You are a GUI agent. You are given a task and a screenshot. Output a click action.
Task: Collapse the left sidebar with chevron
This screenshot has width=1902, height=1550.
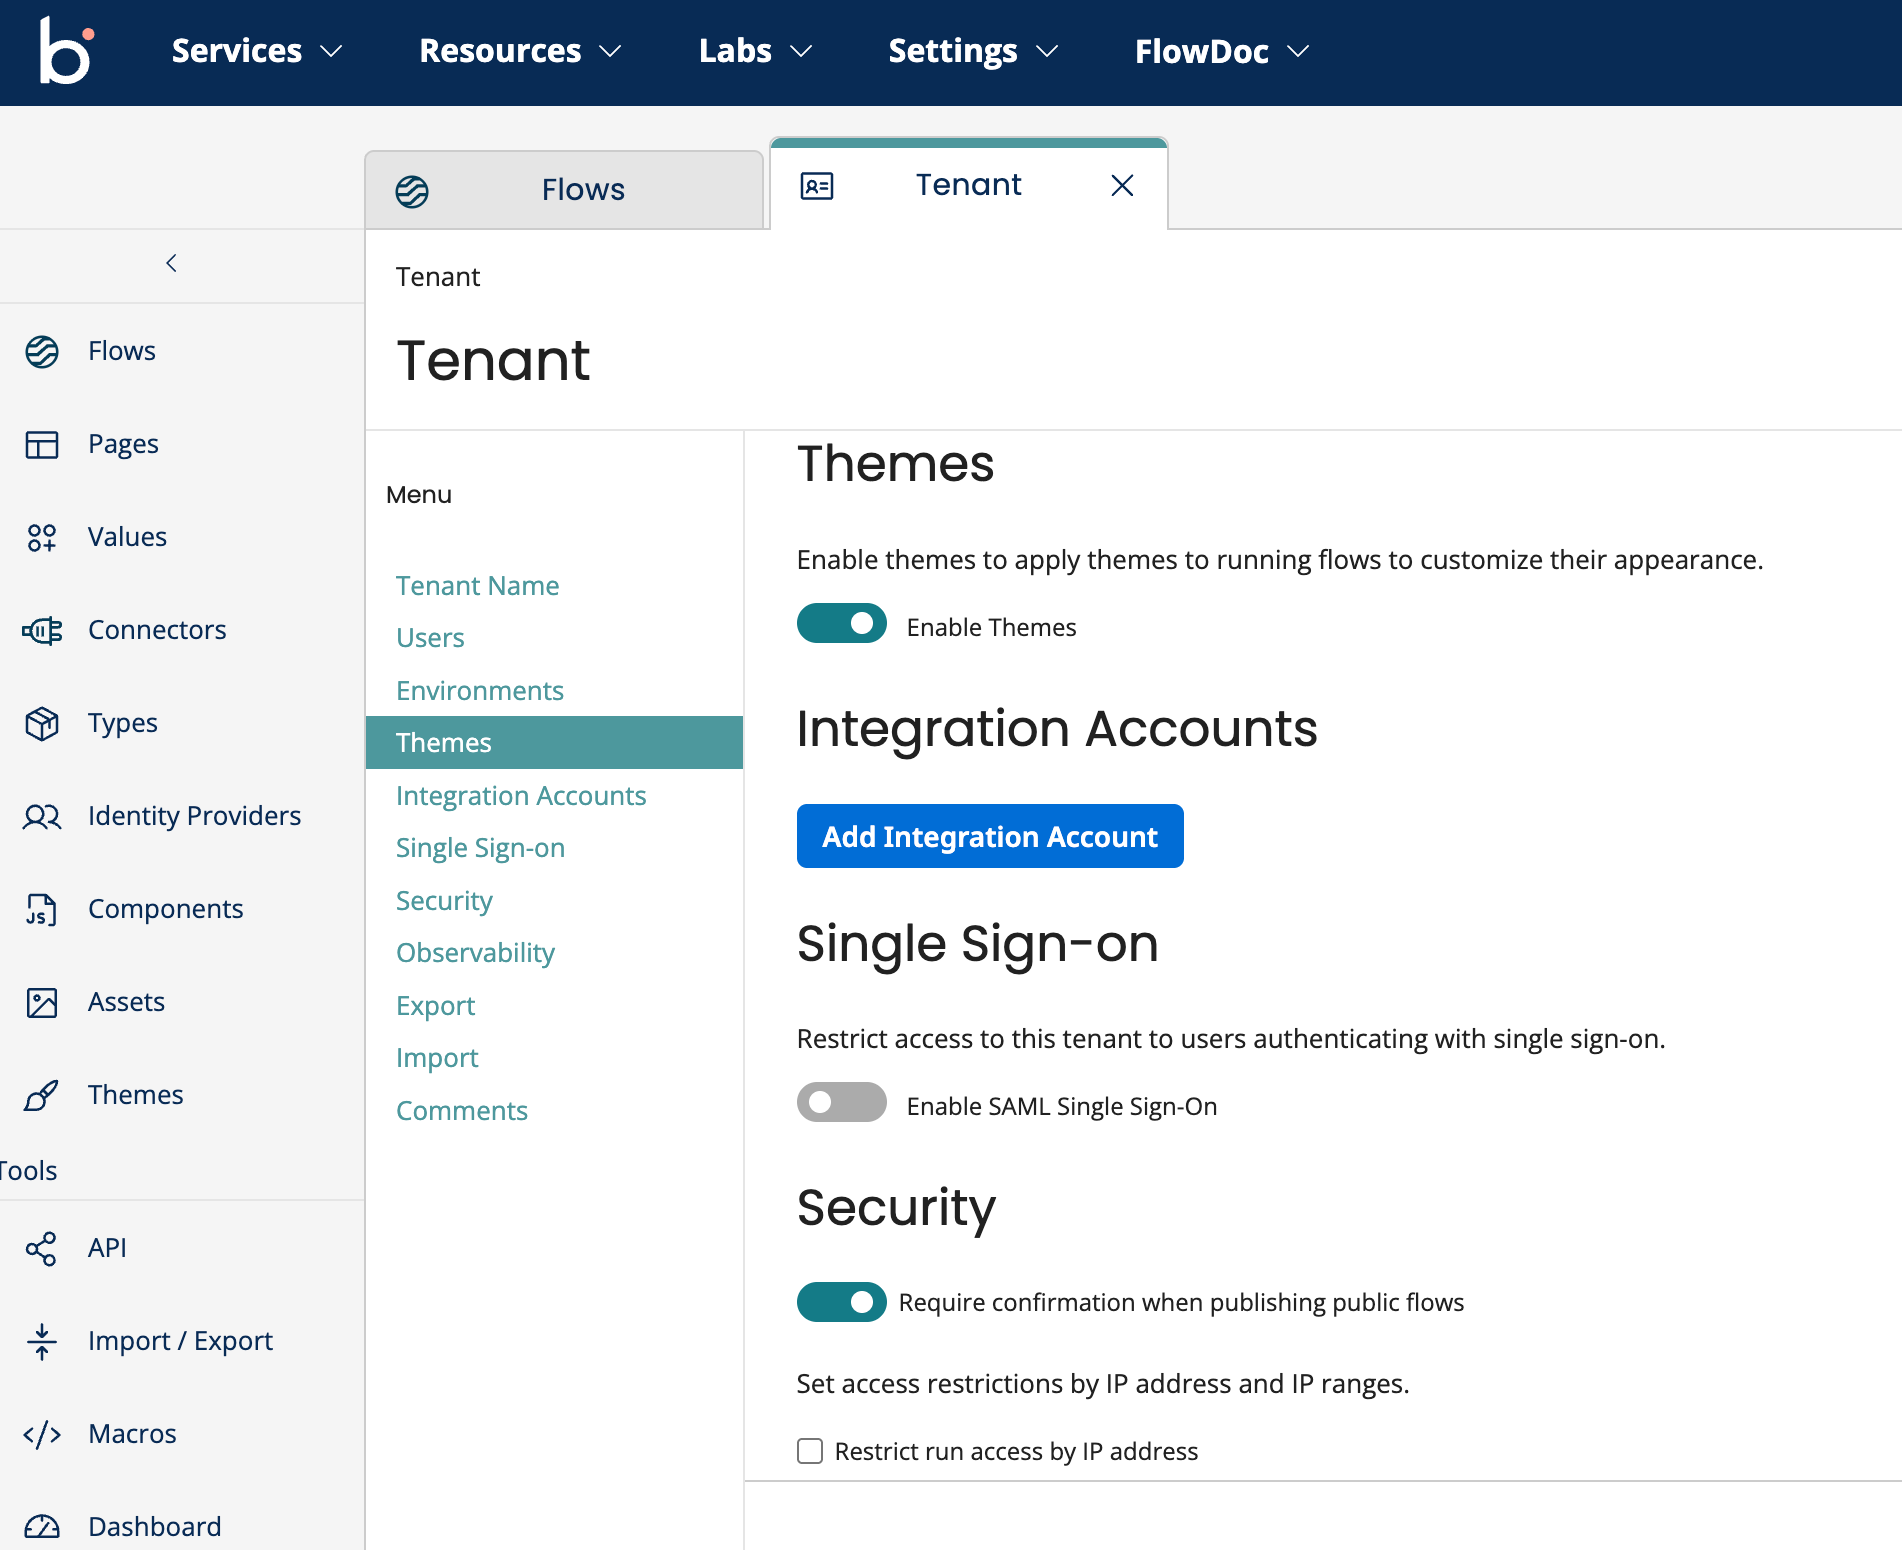point(172,263)
